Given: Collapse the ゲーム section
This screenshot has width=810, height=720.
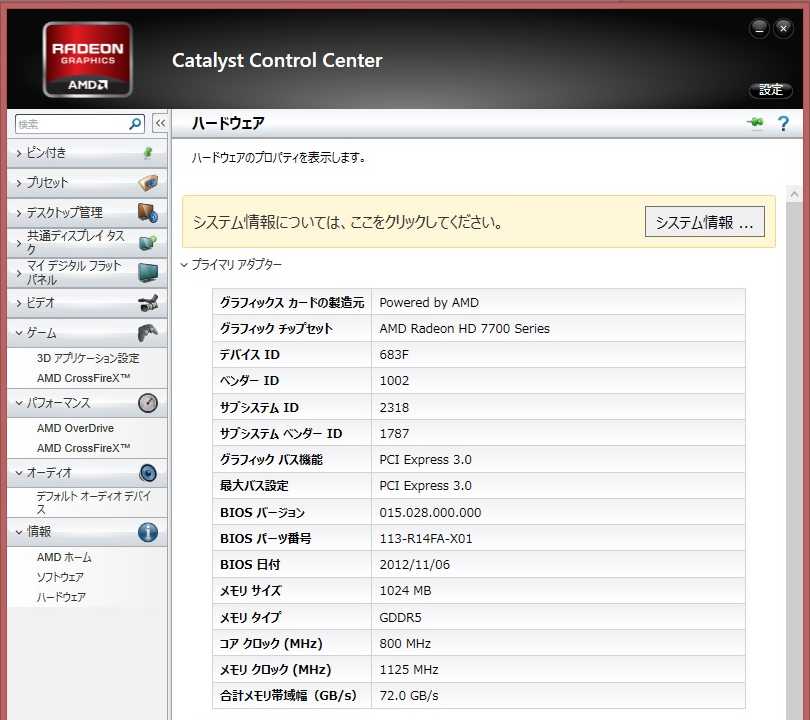Looking at the screenshot, I should click(87, 333).
